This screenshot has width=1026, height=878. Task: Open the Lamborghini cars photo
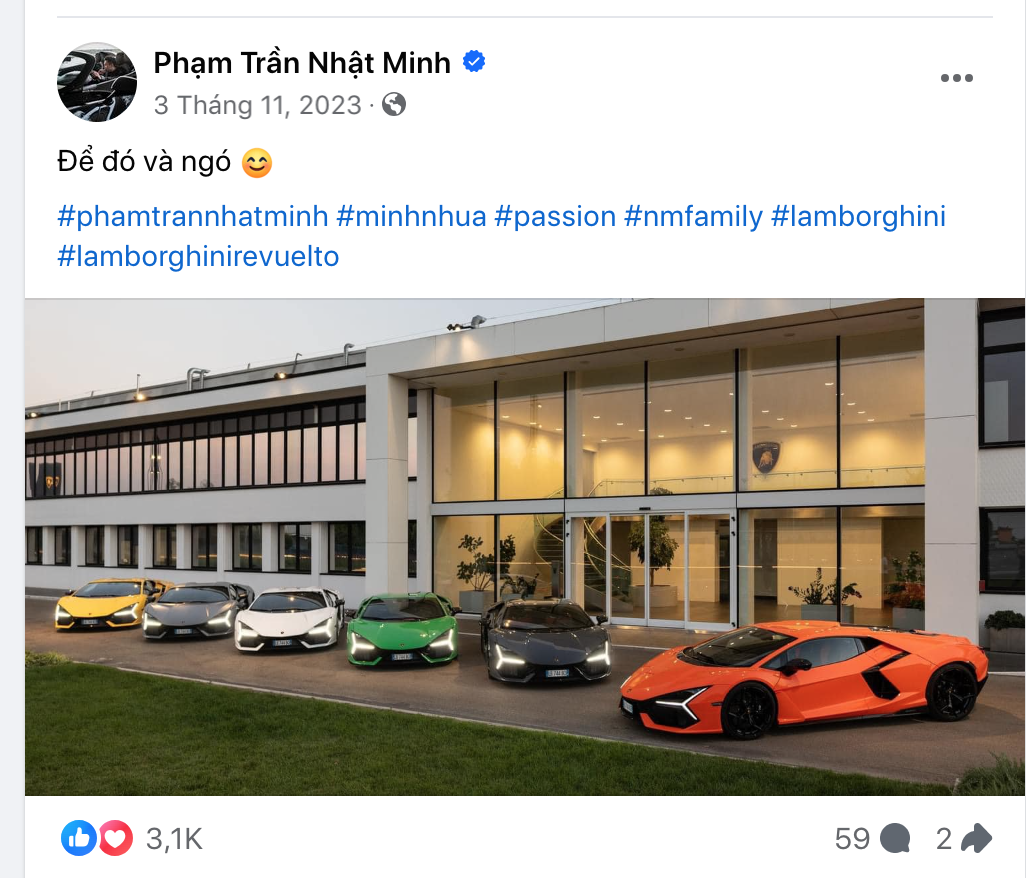click(525, 546)
